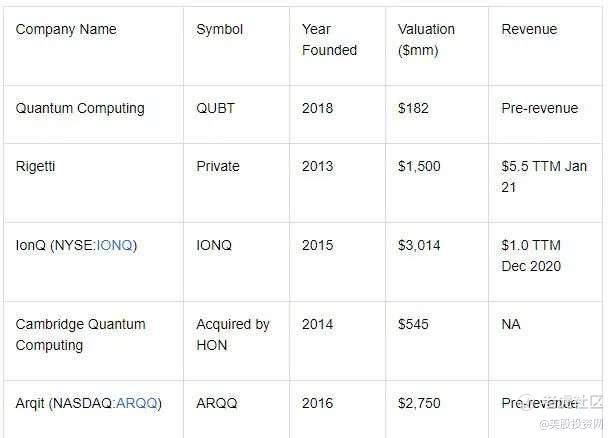Click the Symbol column header
Viewport: 615px width, 438px height.
[x=219, y=29]
